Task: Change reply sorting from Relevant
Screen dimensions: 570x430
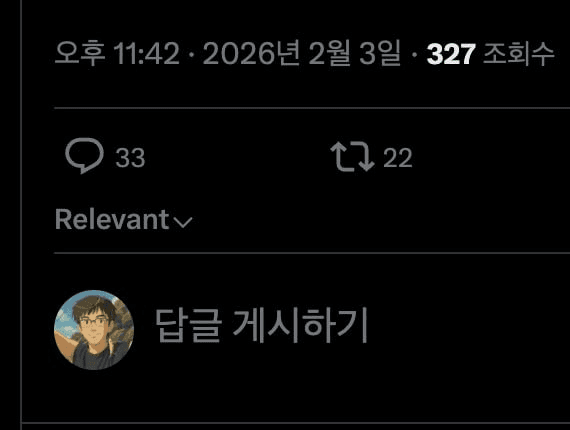Action: (124, 220)
